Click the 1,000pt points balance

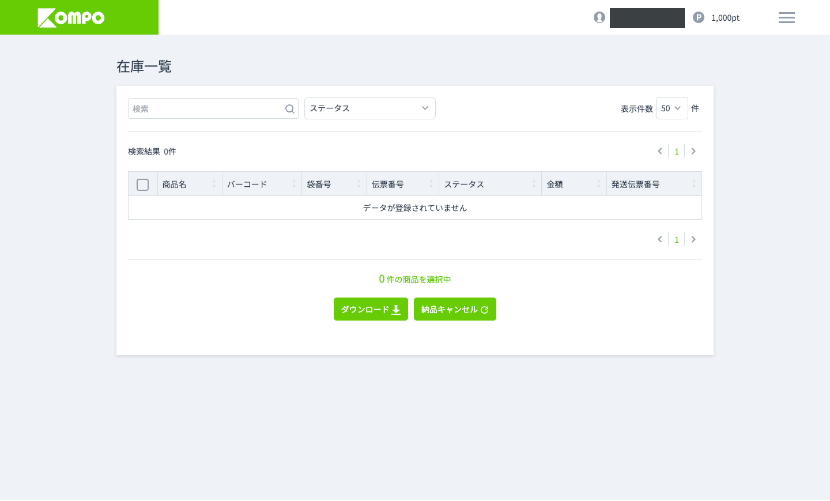coord(725,18)
